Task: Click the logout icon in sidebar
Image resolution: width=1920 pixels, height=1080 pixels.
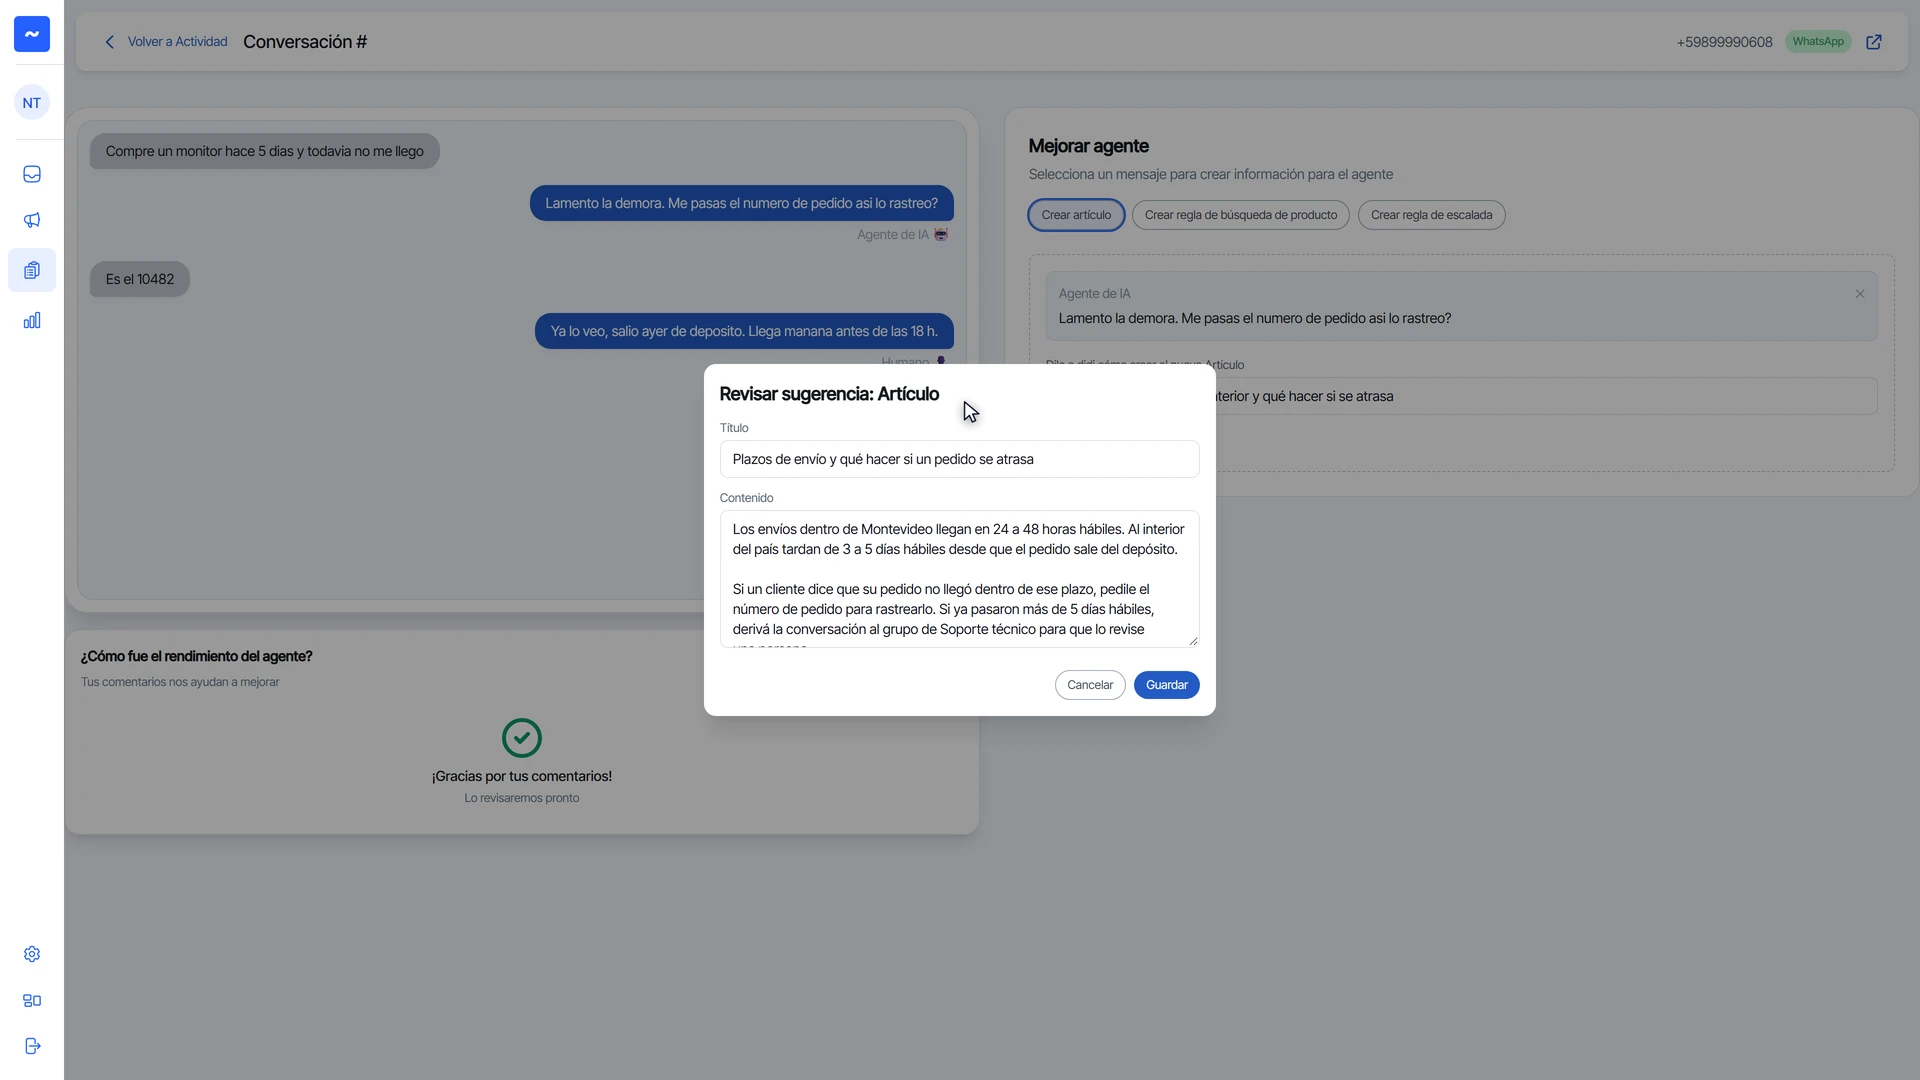Action: pos(32,1046)
